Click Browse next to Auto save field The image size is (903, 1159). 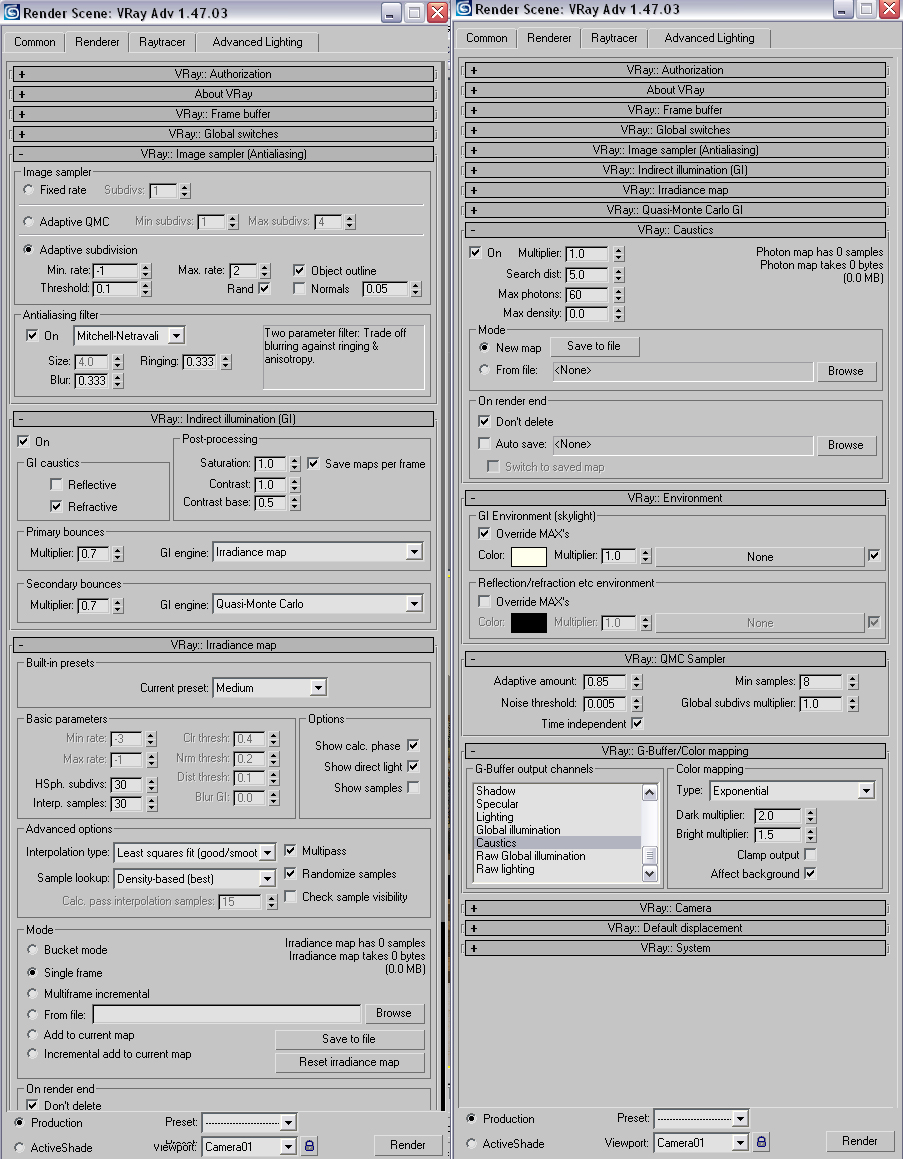[x=846, y=445]
